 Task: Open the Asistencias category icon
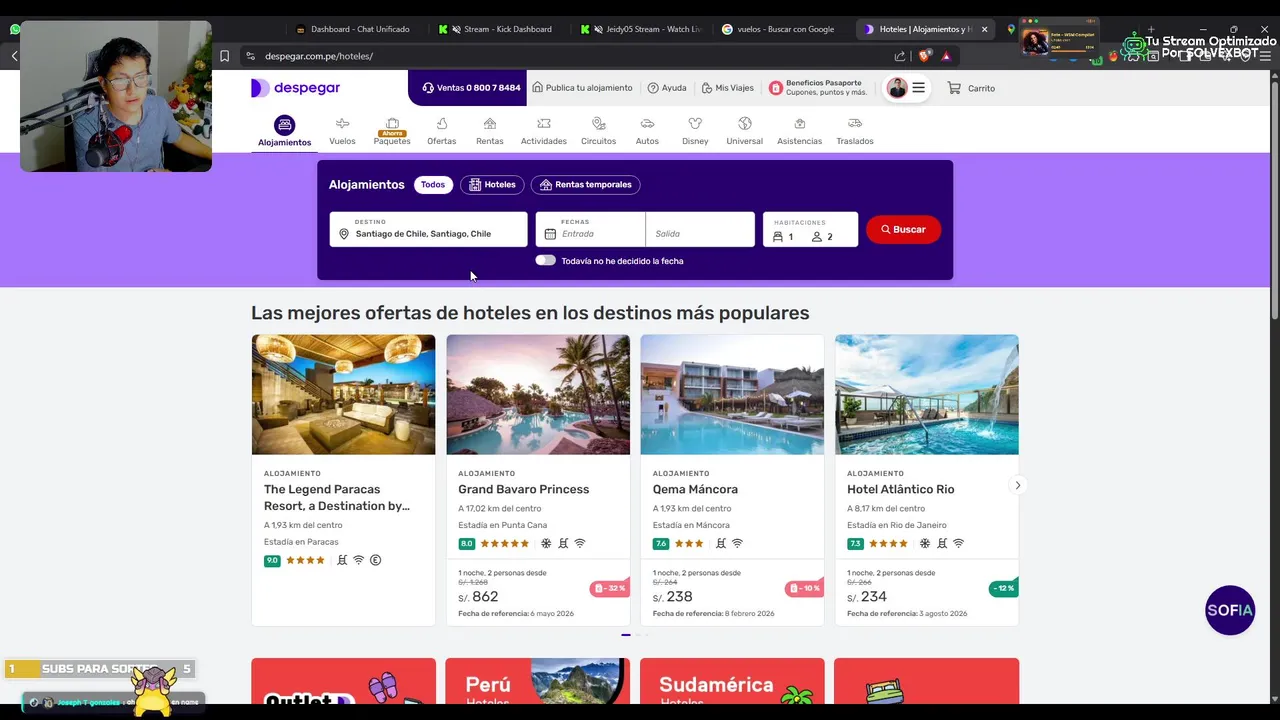pos(800,124)
